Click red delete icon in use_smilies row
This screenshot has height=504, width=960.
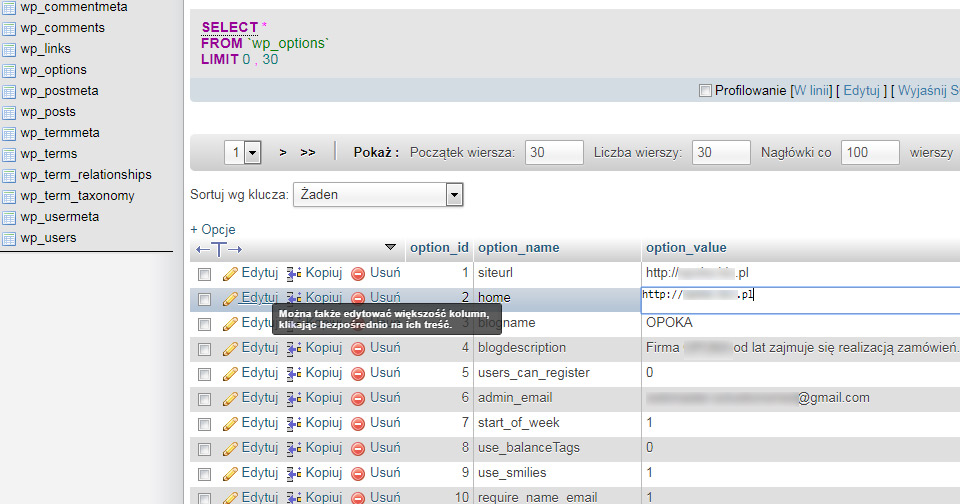tap(358, 474)
